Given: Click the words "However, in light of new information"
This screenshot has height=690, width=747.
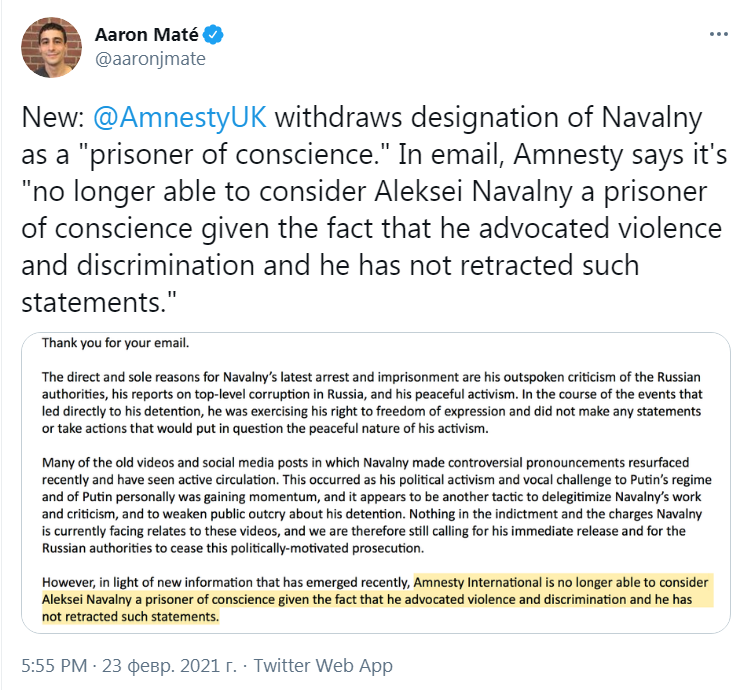Looking at the screenshot, I should tap(225, 582).
